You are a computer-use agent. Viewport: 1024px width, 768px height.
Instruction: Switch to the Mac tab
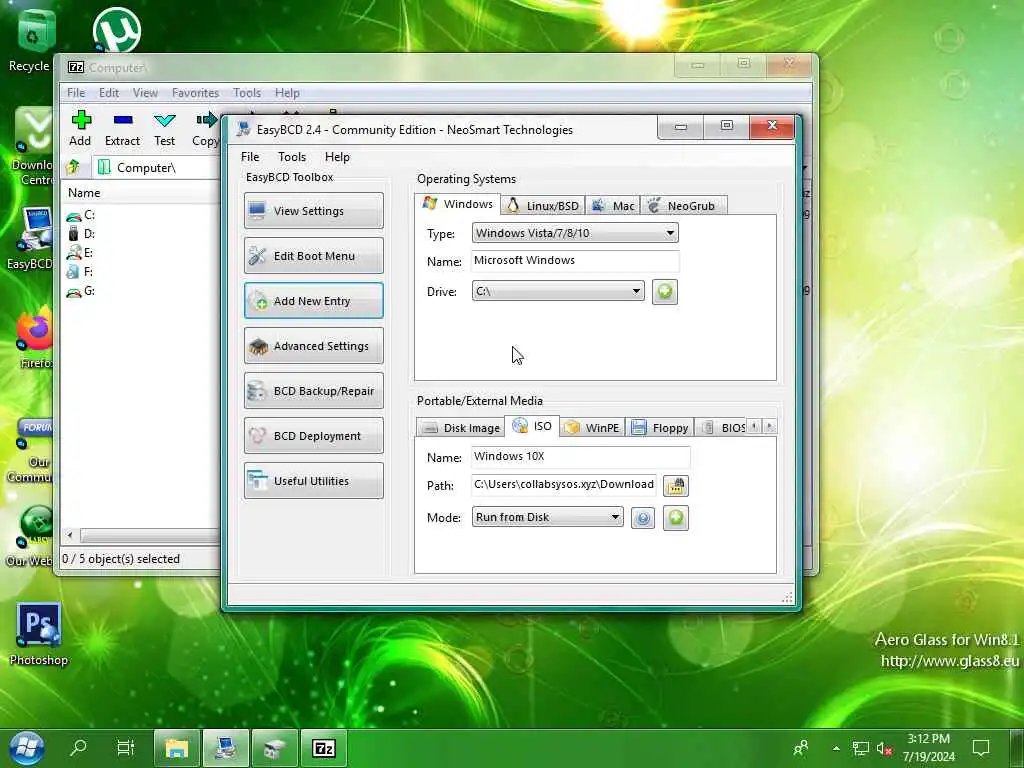613,206
